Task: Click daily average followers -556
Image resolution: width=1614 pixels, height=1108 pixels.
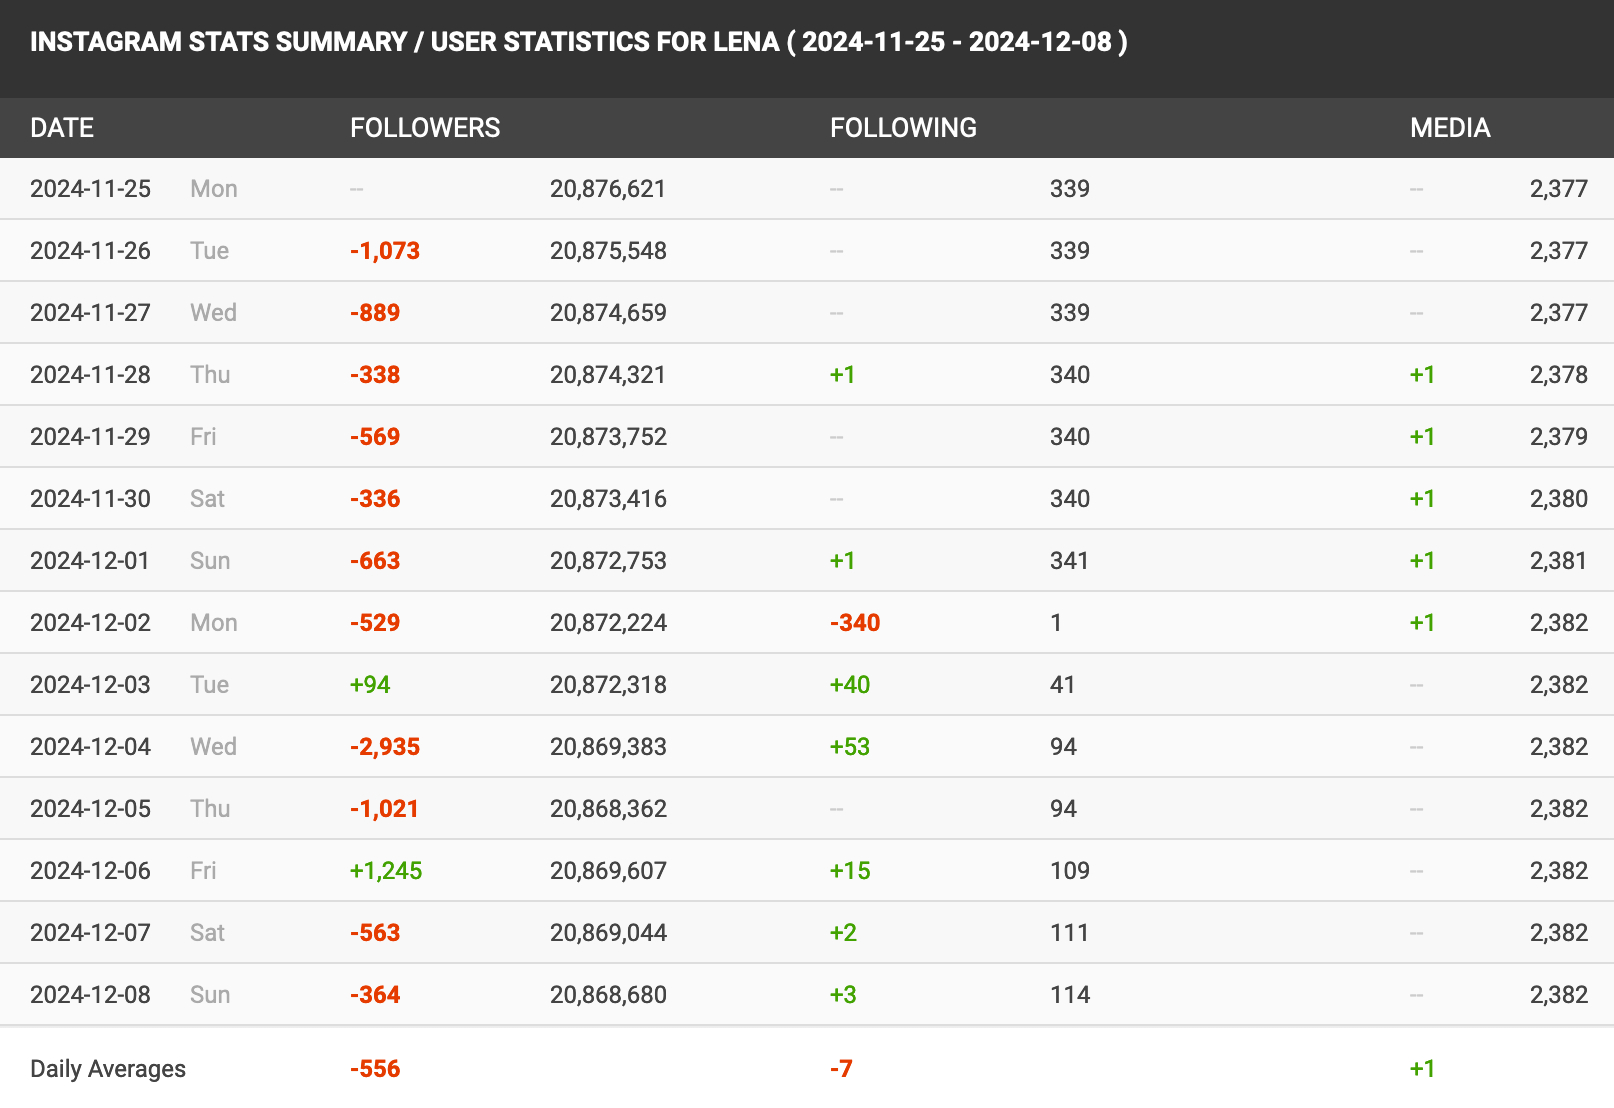Action: pos(375,1069)
